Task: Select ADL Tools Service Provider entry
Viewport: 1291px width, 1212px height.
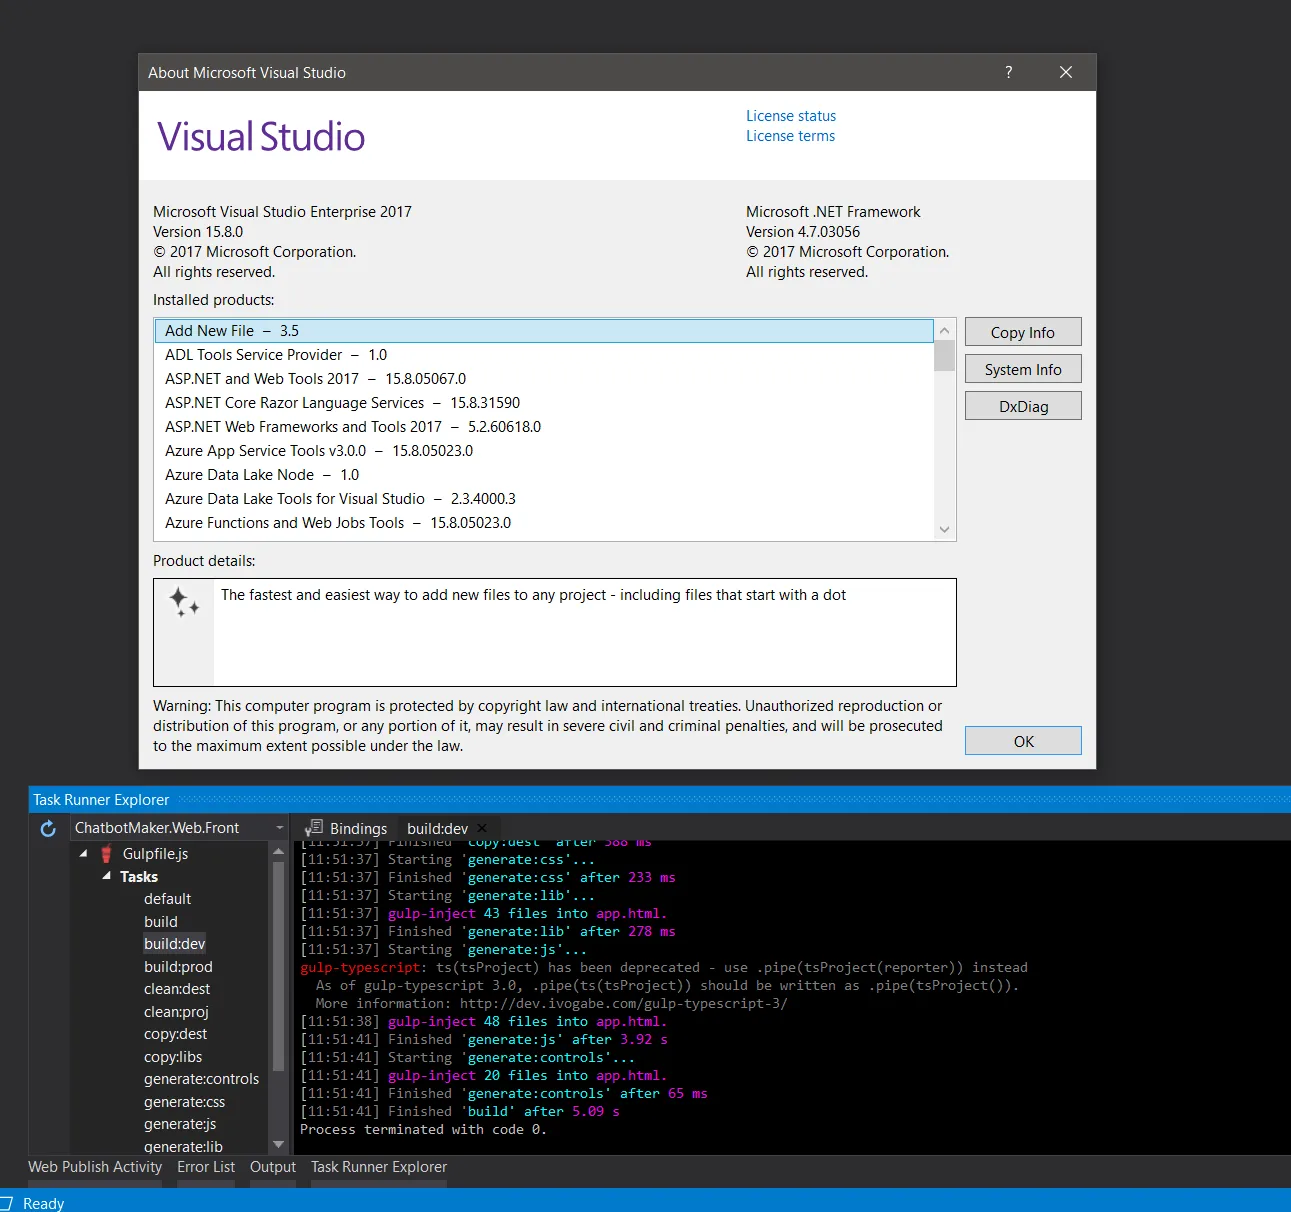Action: click(544, 355)
